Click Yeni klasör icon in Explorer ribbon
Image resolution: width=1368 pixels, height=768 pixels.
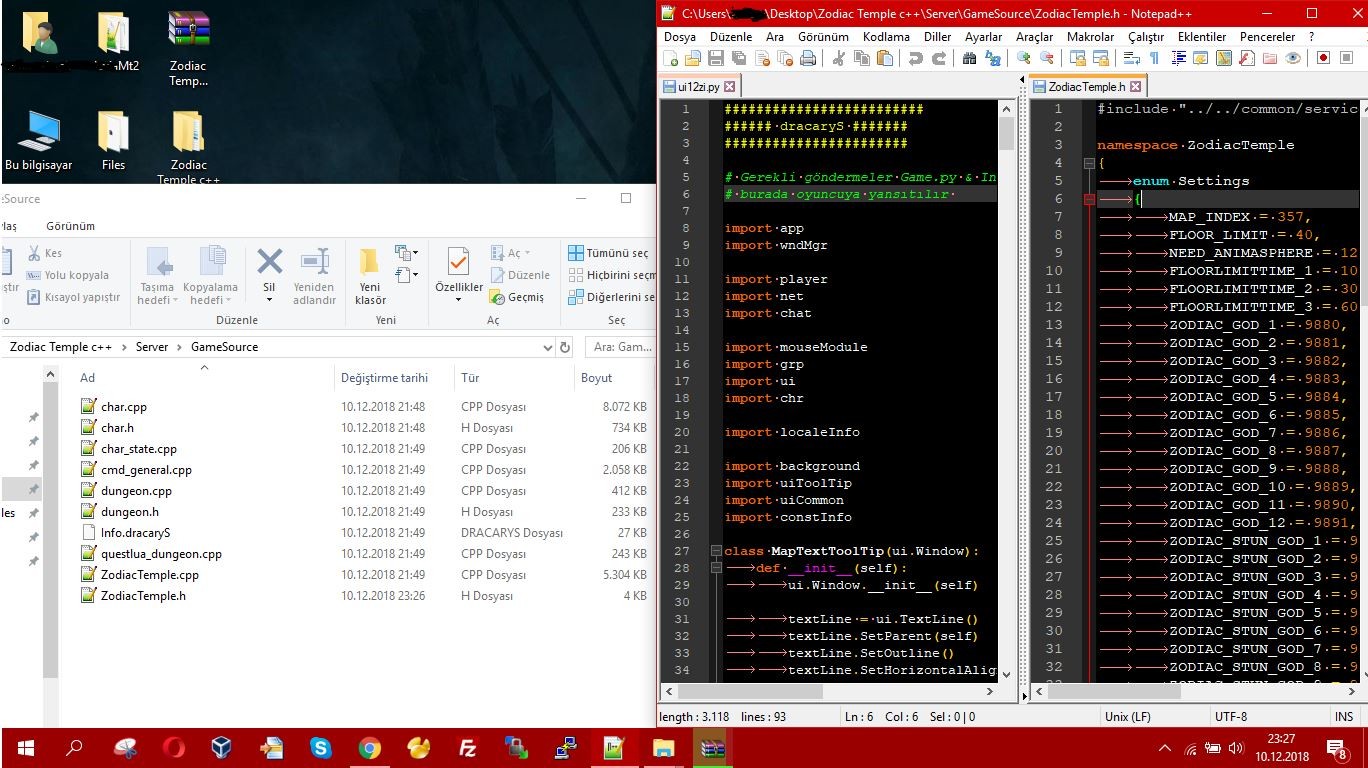370,262
